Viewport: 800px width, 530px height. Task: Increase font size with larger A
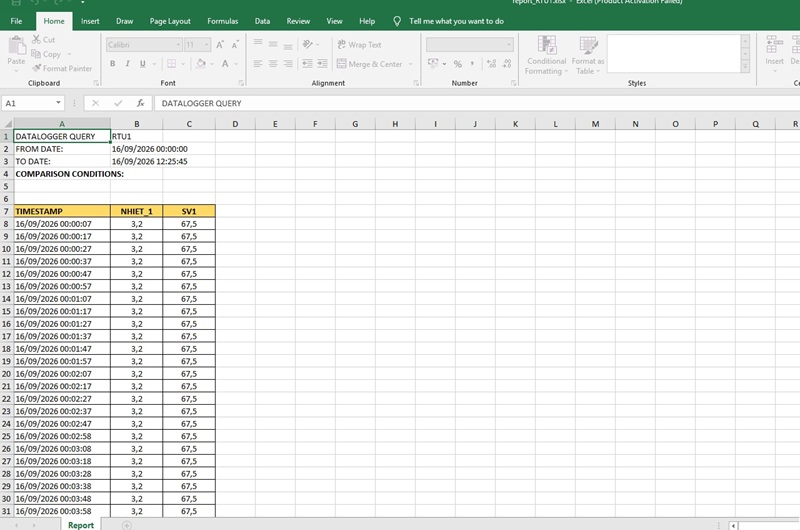click(220, 45)
